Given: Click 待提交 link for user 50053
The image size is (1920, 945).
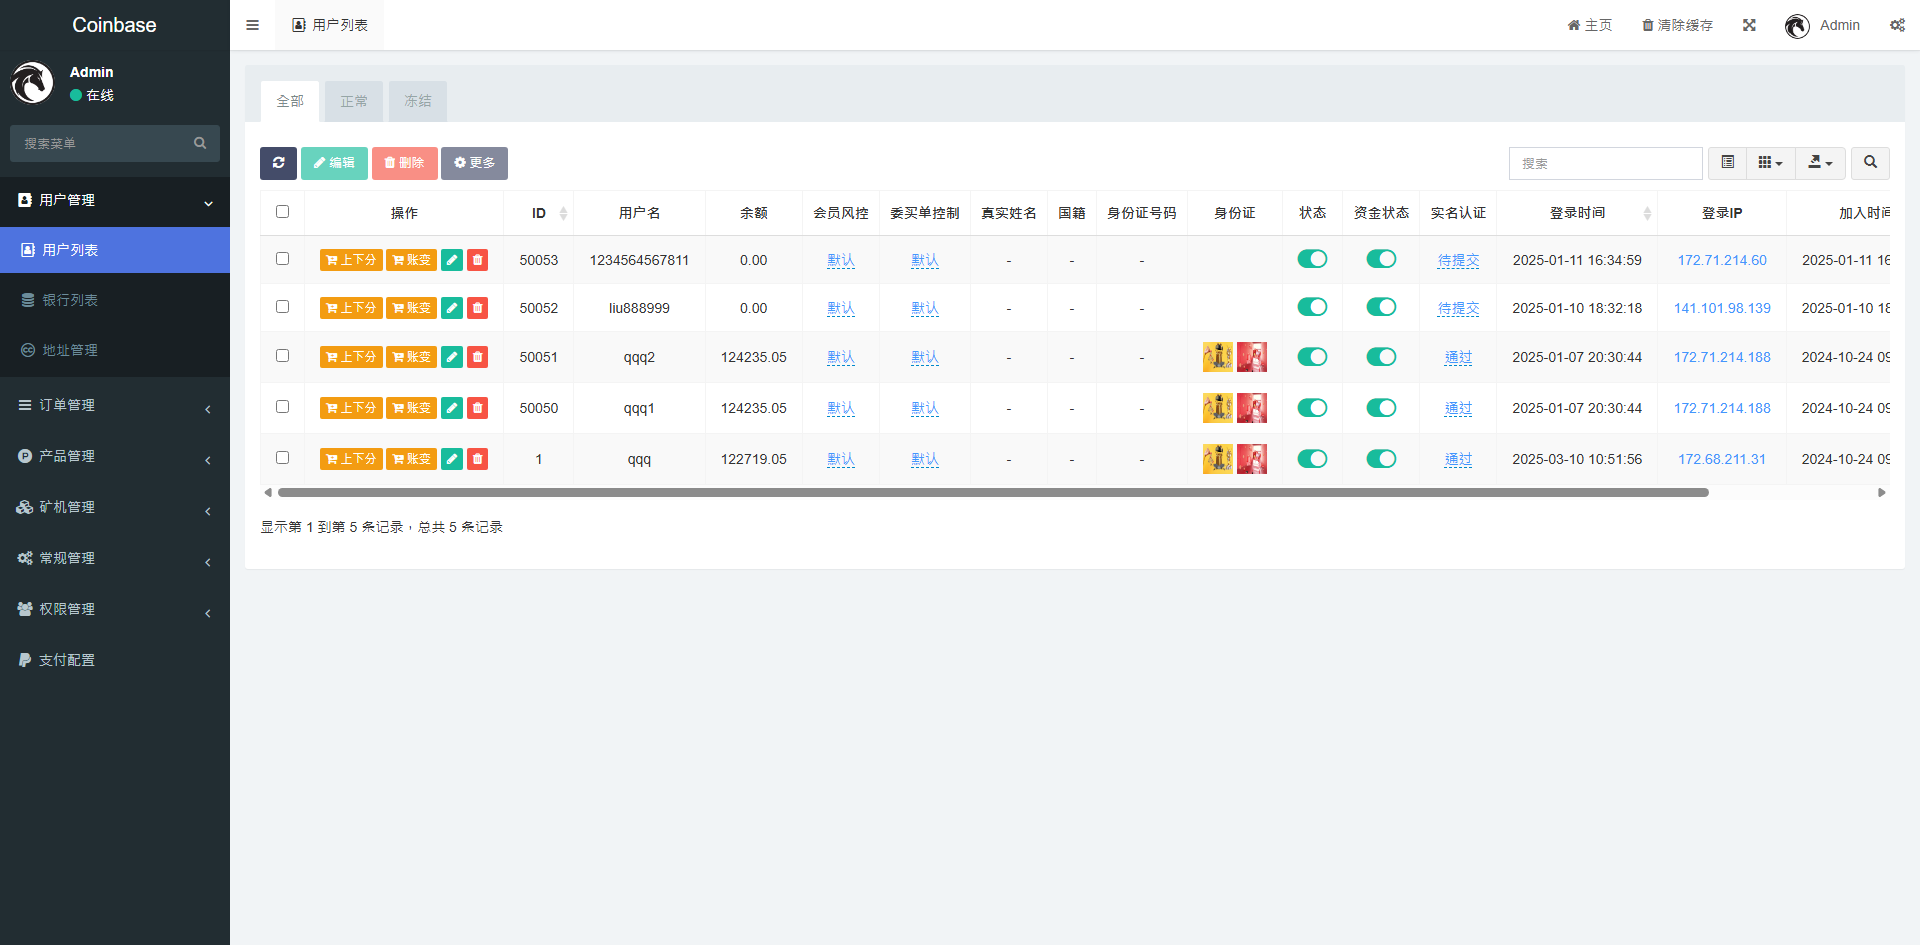Looking at the screenshot, I should [1458, 260].
